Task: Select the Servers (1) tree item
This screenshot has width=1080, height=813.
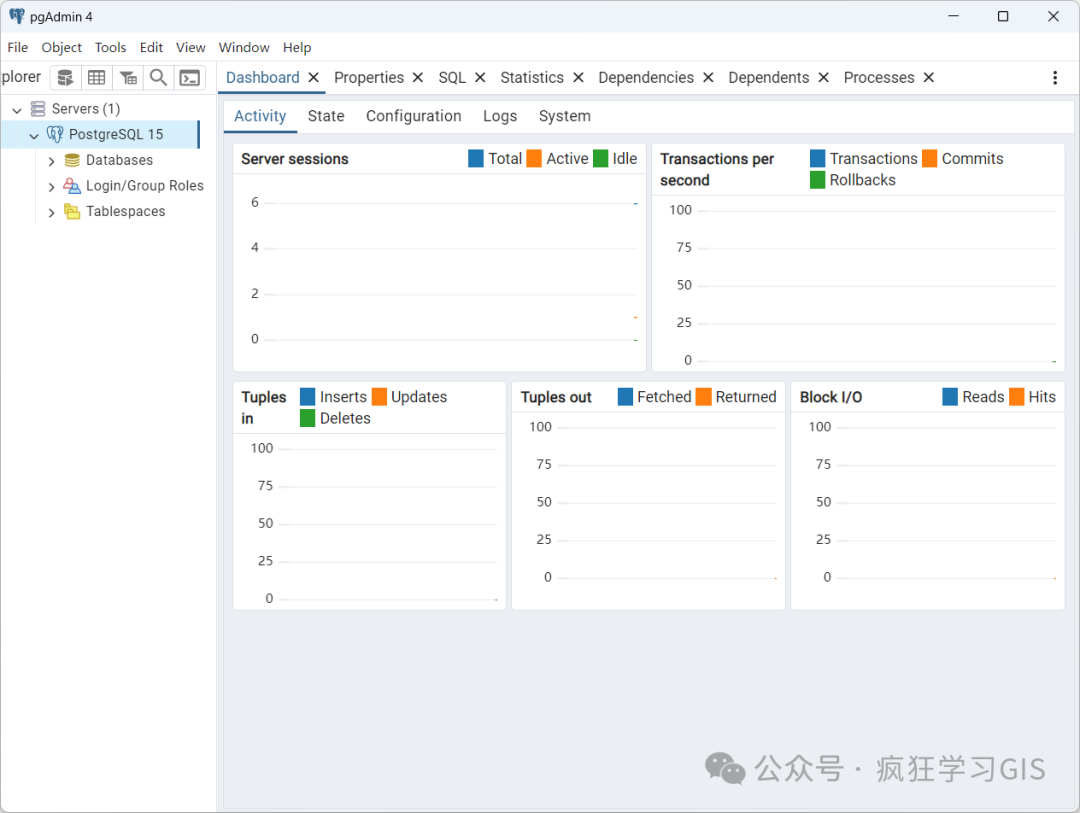Action: [x=85, y=109]
